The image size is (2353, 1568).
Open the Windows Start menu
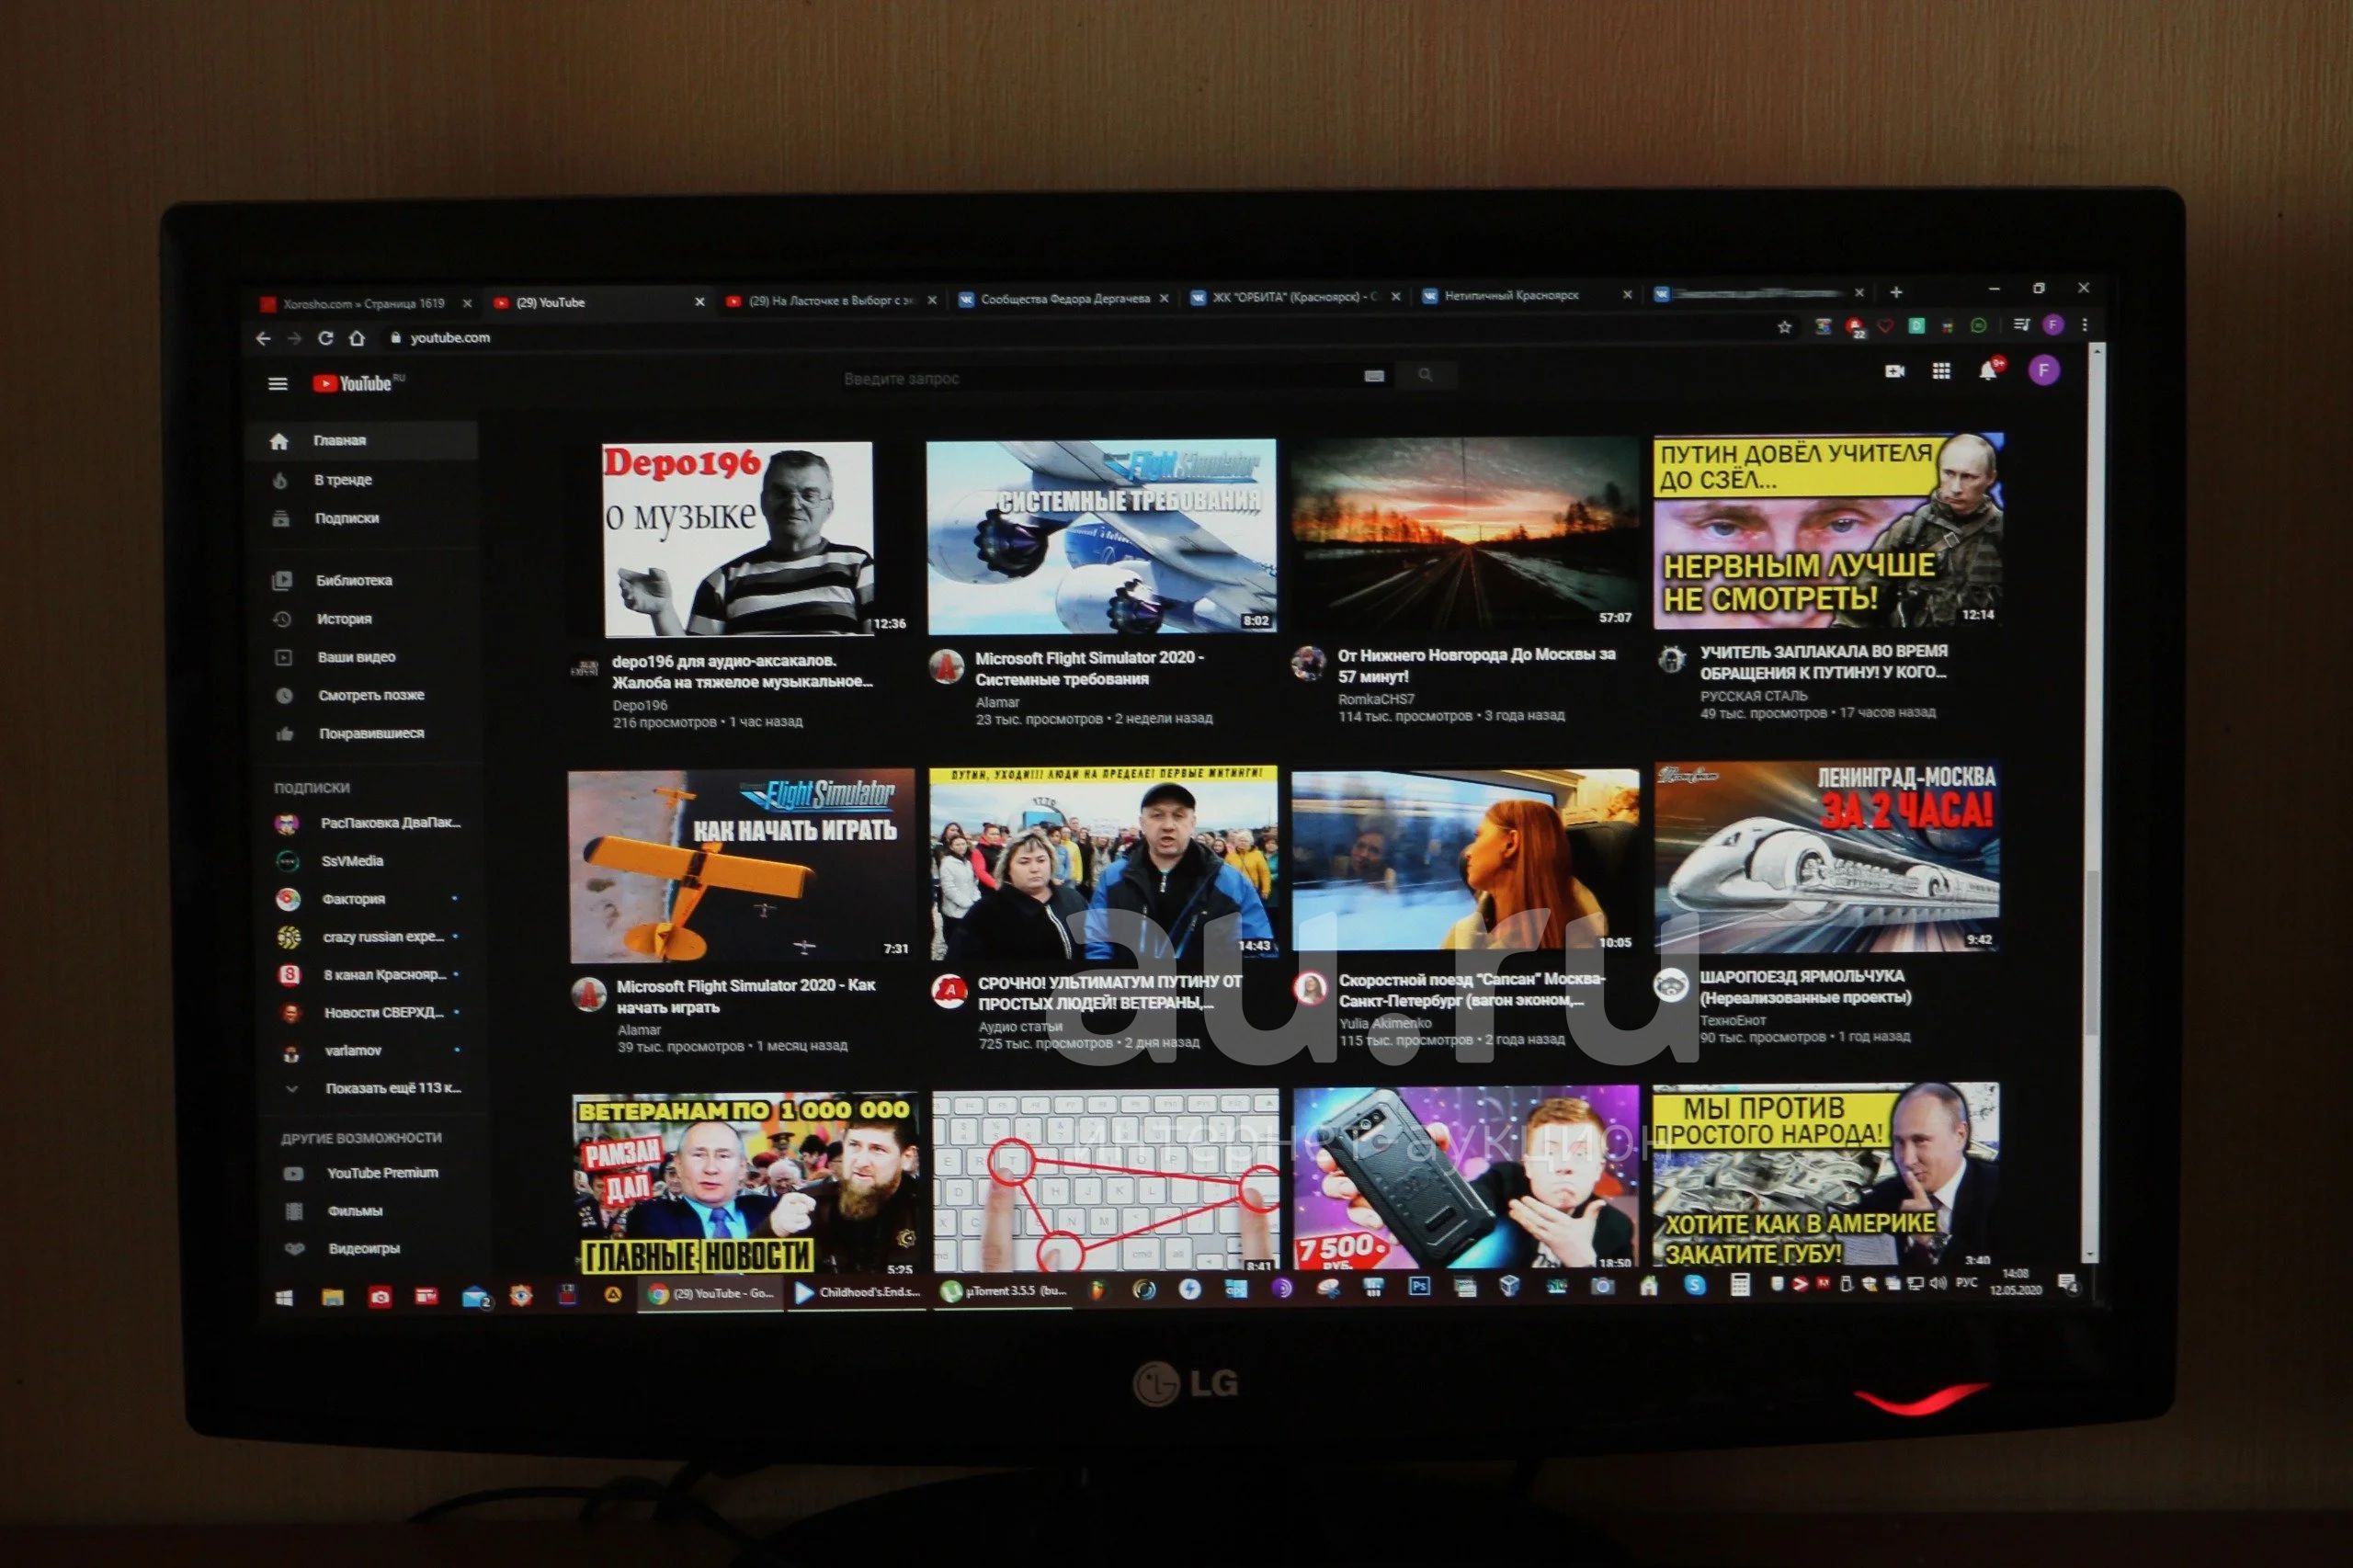coord(284,1298)
